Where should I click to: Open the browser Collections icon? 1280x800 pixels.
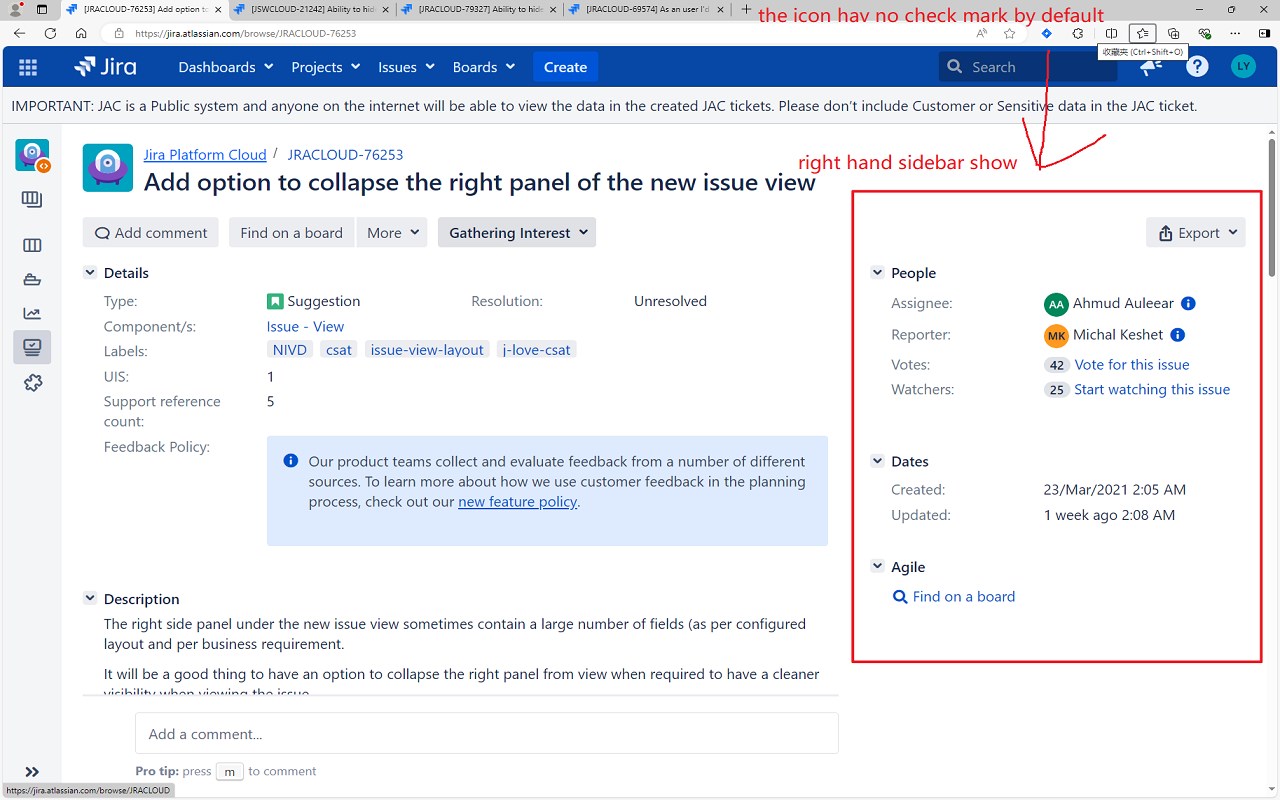pos(1174,33)
